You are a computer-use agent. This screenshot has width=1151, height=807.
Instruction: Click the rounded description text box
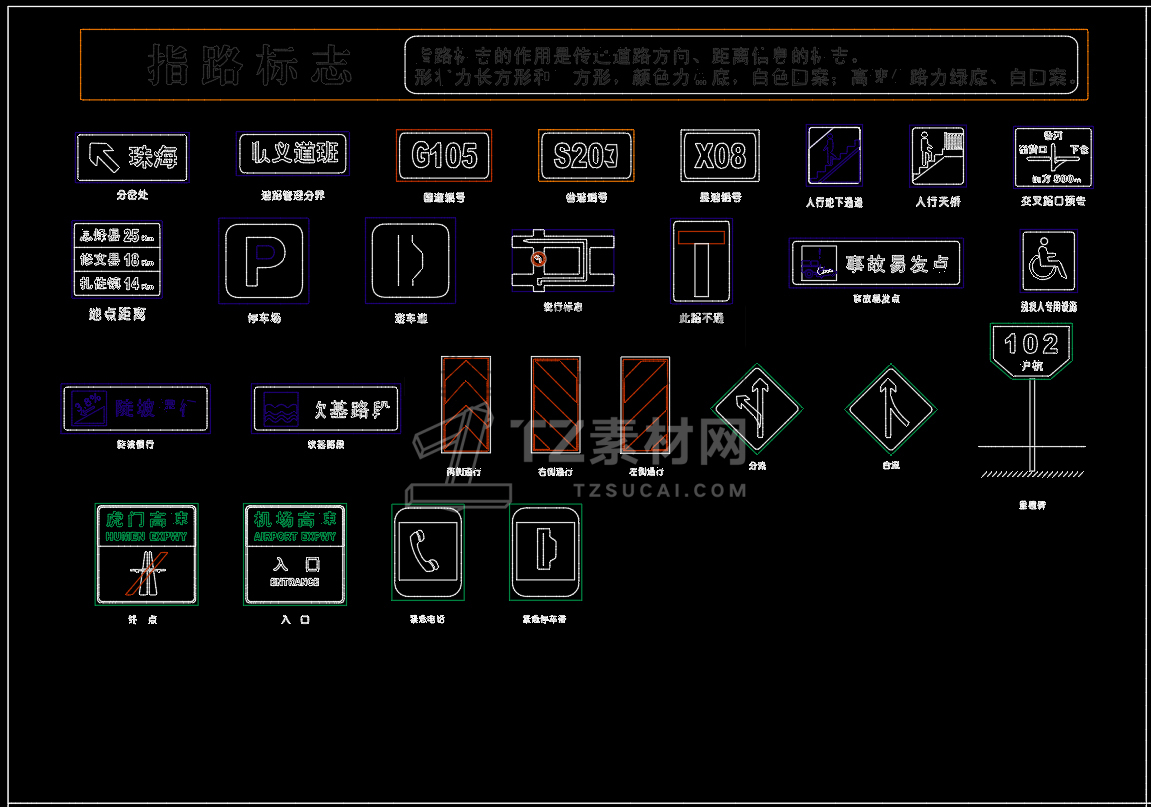pos(741,65)
